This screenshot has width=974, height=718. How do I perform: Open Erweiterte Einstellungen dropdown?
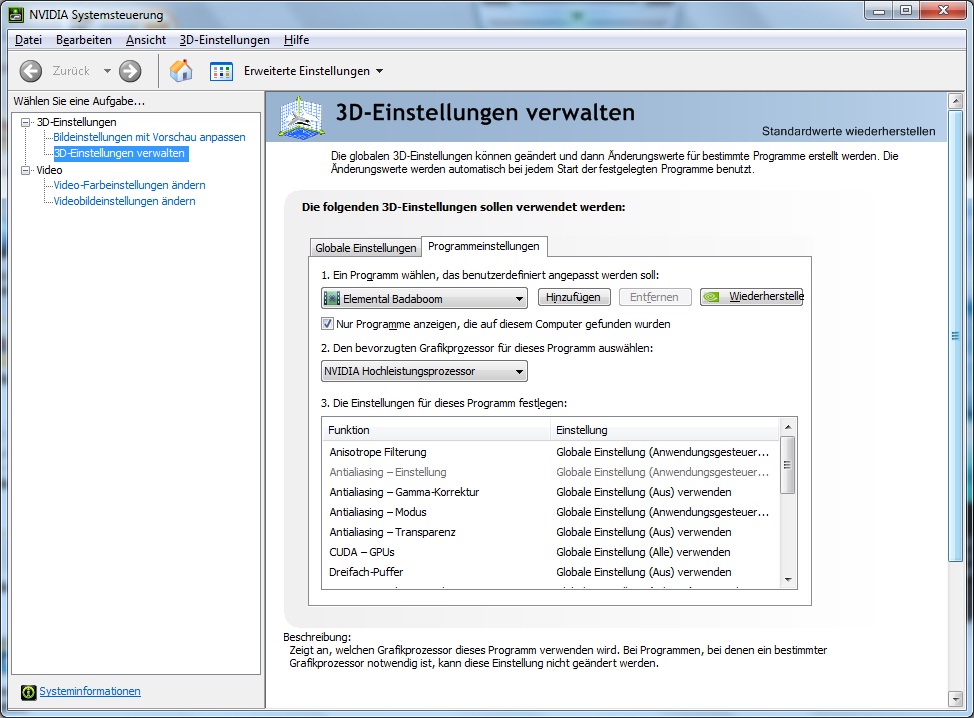click(x=313, y=71)
